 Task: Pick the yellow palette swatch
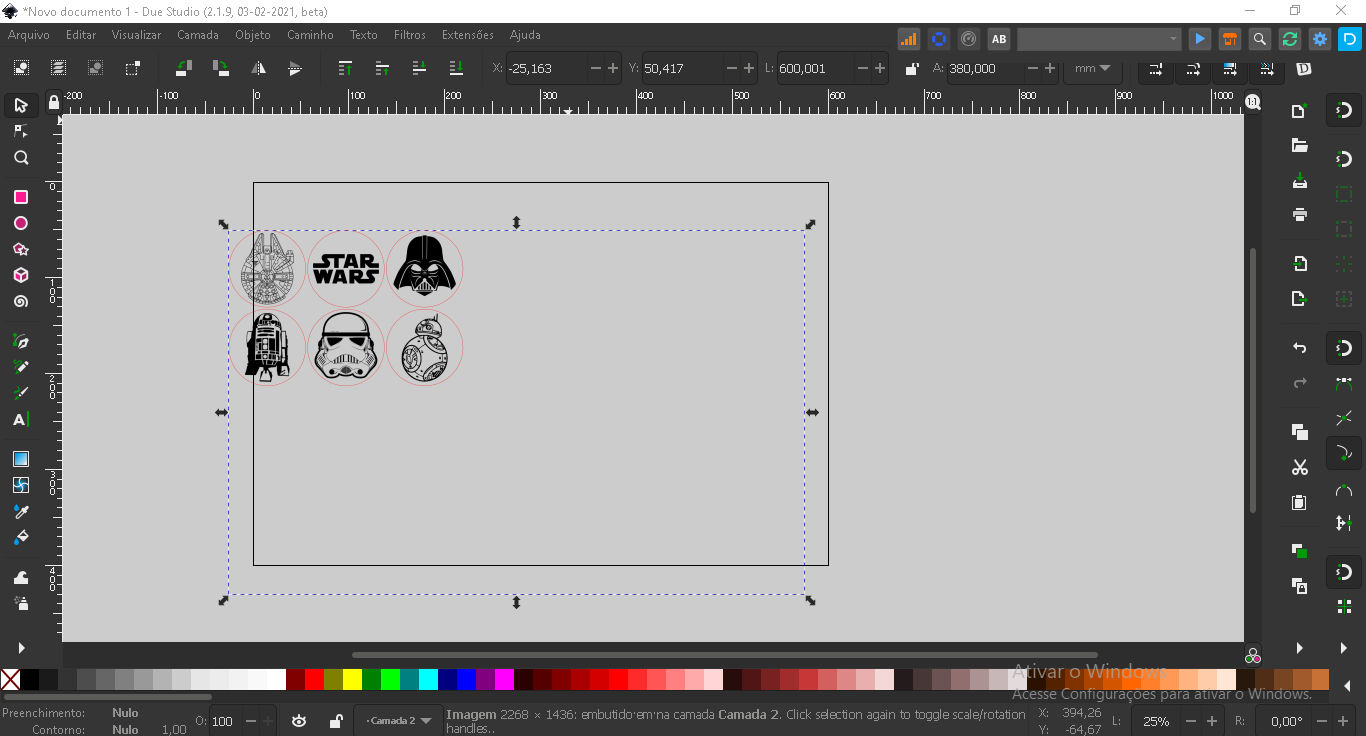click(x=353, y=680)
